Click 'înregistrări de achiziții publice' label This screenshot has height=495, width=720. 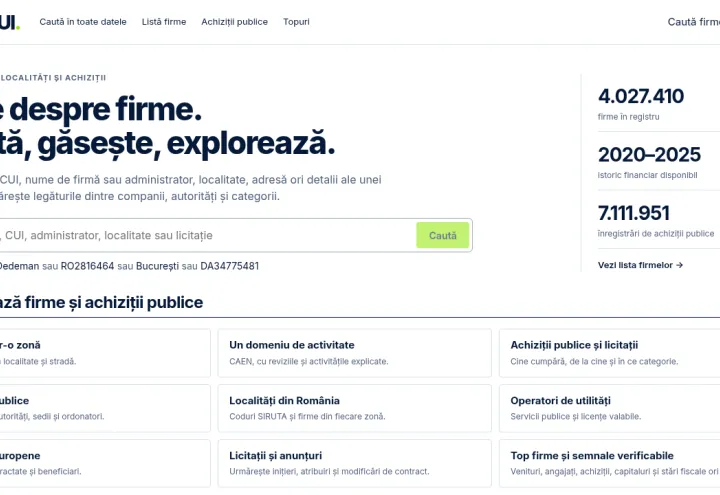[656, 234]
